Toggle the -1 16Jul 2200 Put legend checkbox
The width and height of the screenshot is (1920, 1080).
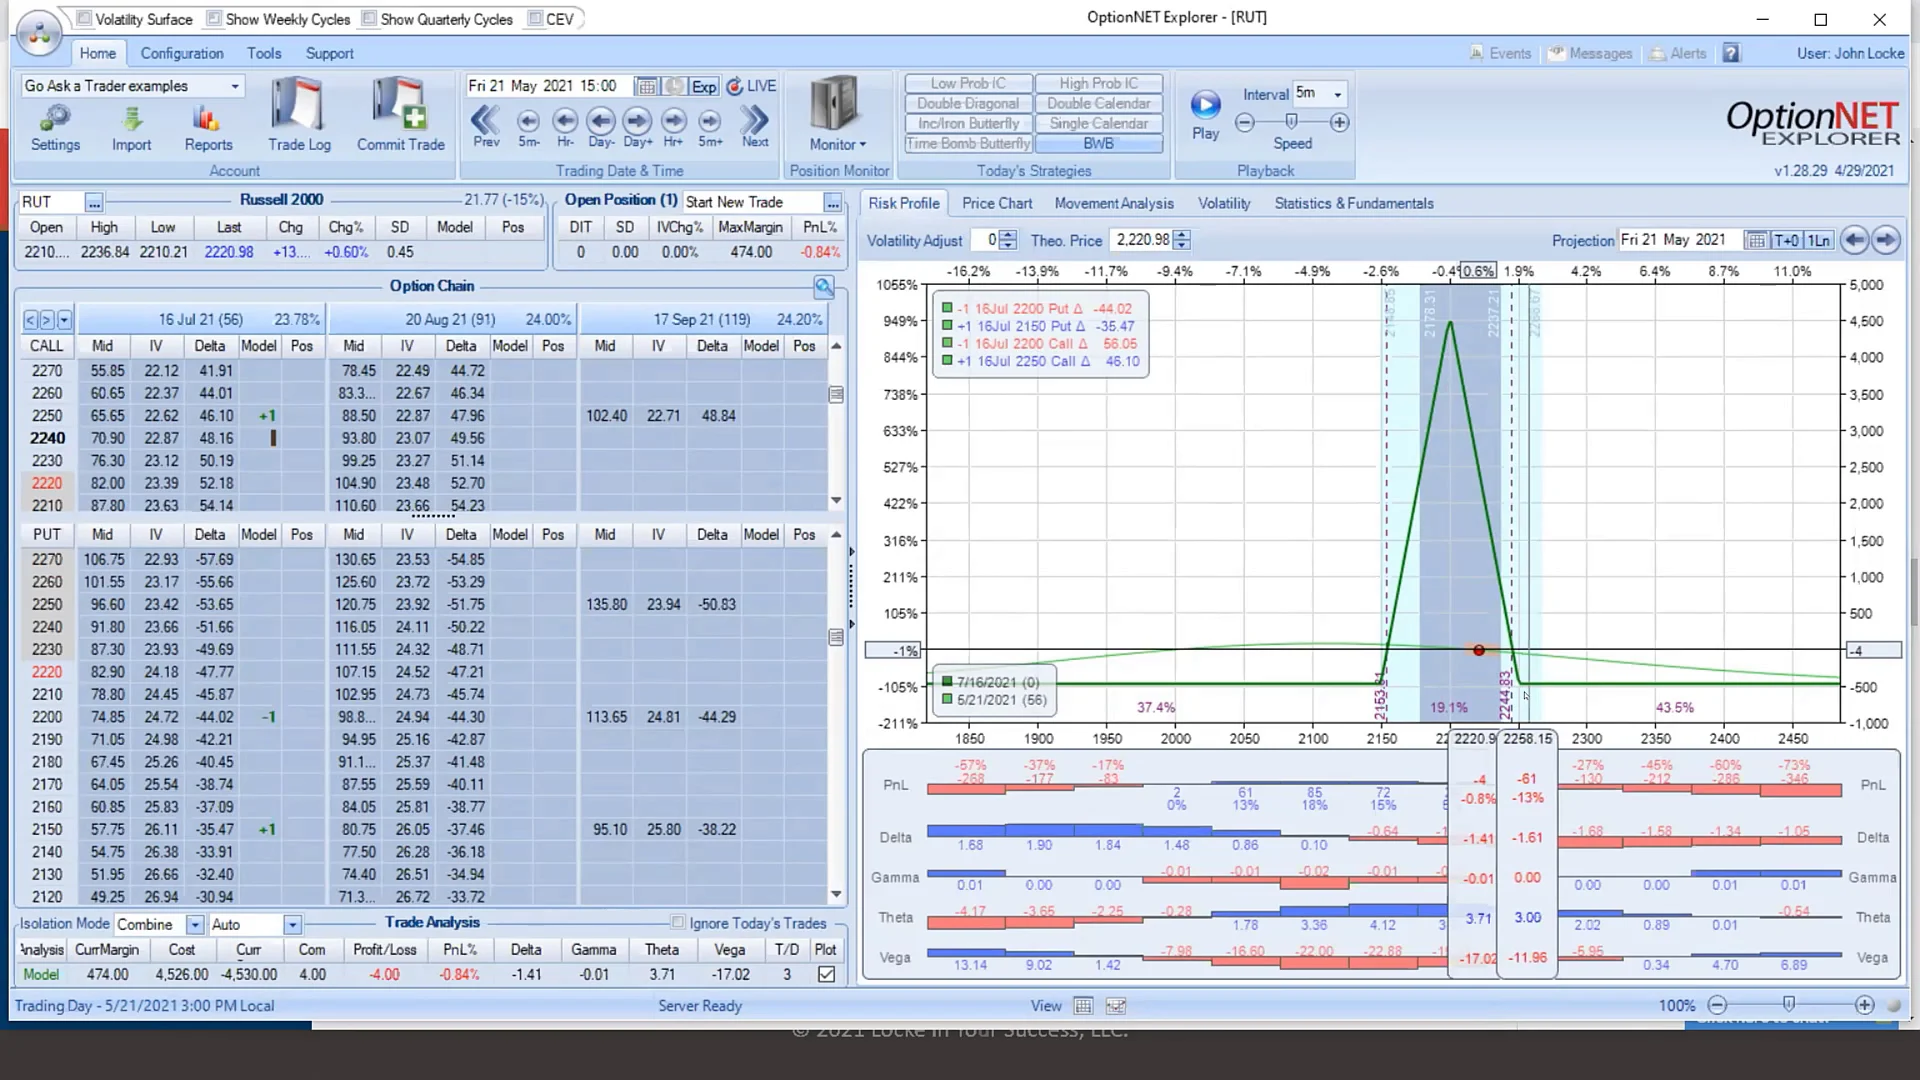click(x=946, y=309)
